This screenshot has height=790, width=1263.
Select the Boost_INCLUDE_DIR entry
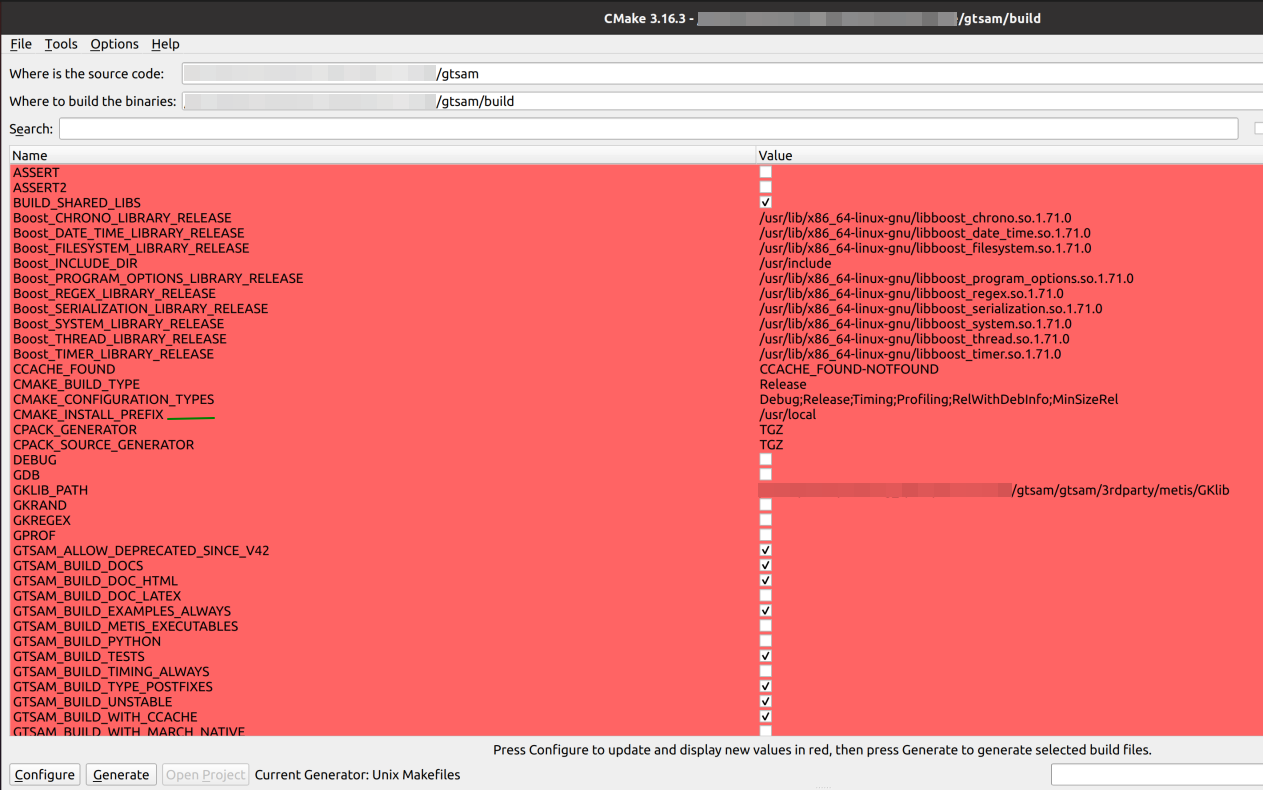[75, 263]
